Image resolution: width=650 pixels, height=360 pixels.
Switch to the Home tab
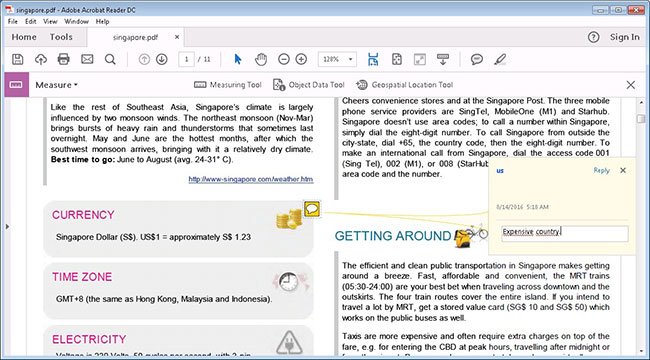click(24, 37)
